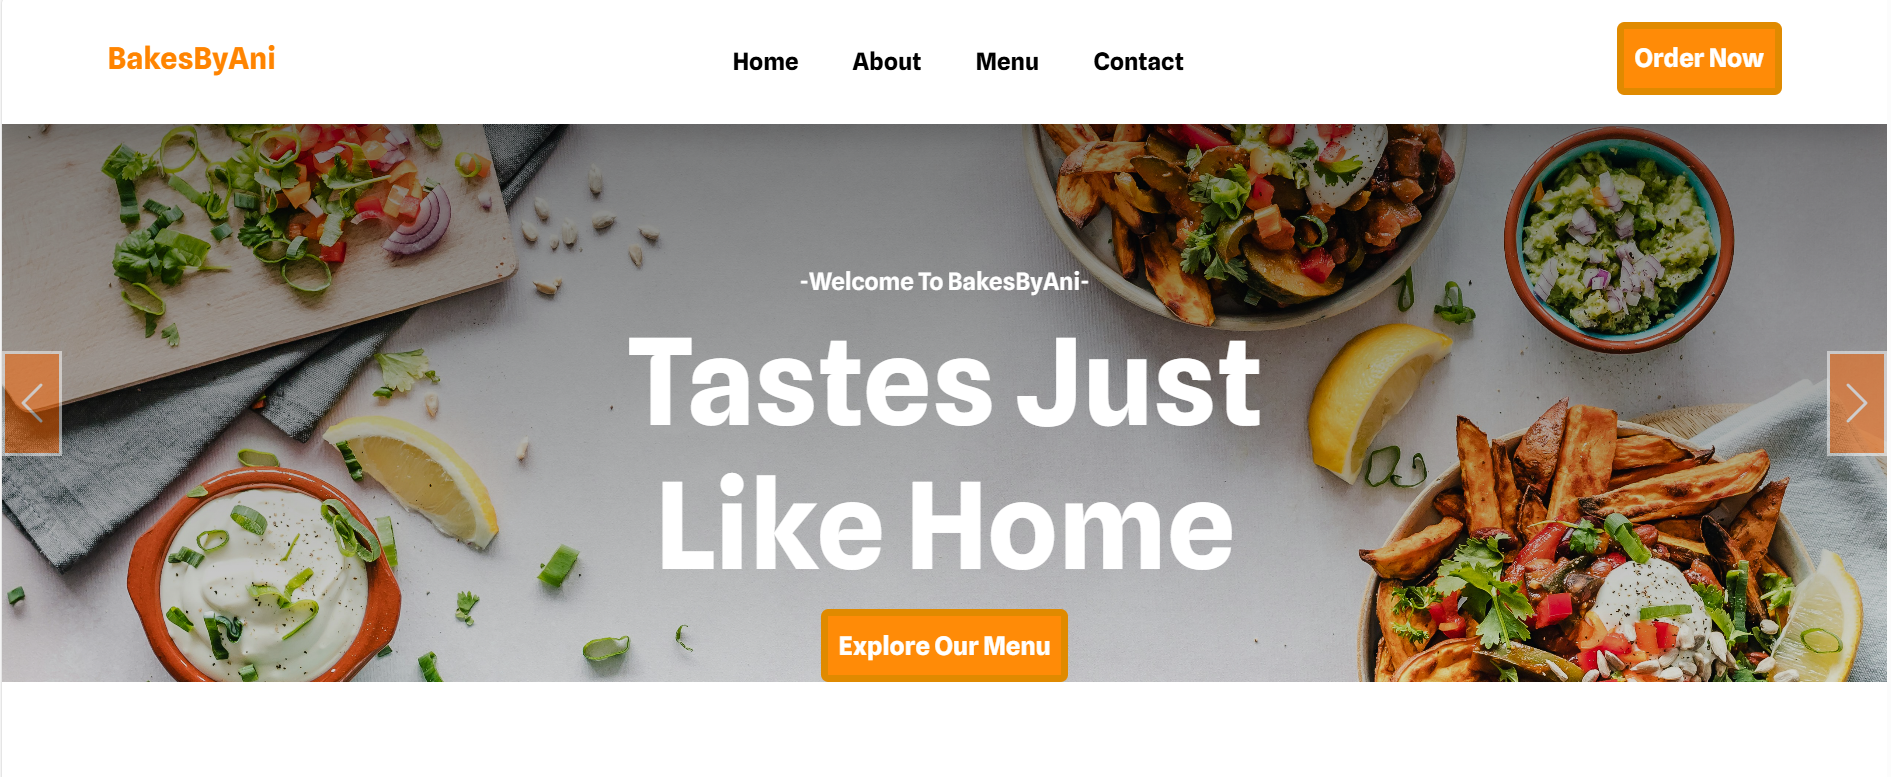Screen dimensions: 1891x777
Task: Click the Welcome To BakesByAni tagline
Action: click(x=944, y=282)
